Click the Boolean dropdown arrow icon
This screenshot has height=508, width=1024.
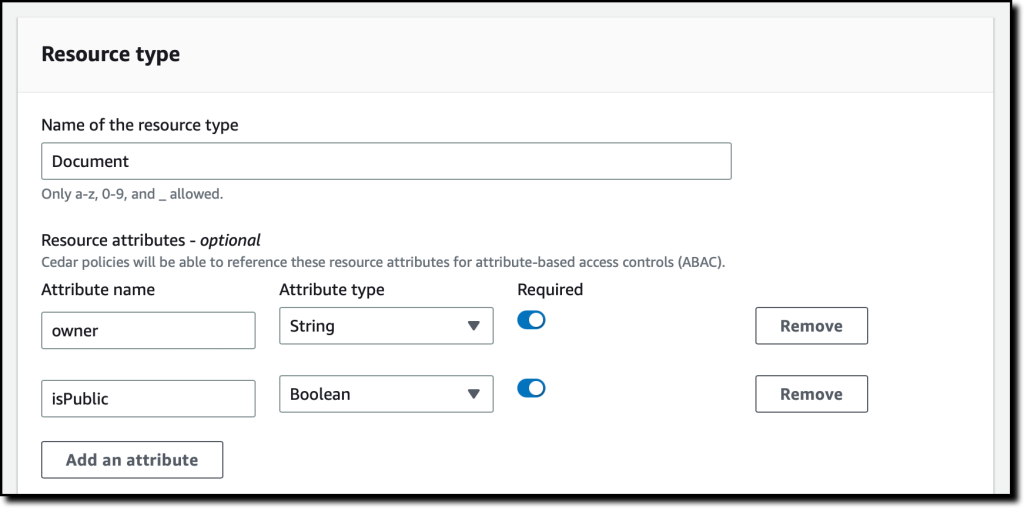click(x=473, y=394)
